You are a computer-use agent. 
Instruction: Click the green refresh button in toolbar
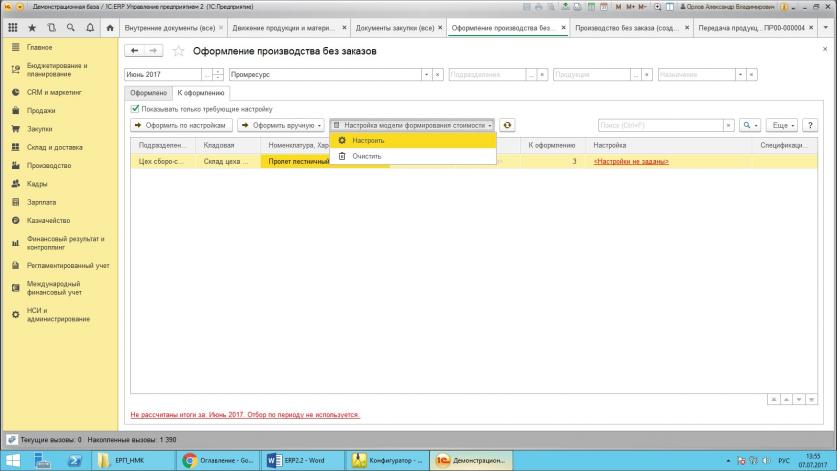[508, 125]
